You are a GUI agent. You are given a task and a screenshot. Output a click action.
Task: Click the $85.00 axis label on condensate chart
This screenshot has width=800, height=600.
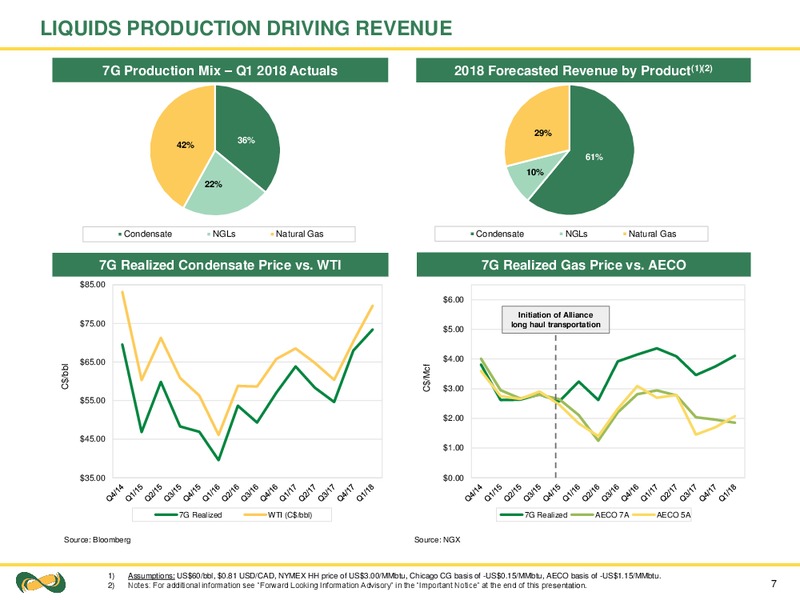point(92,284)
